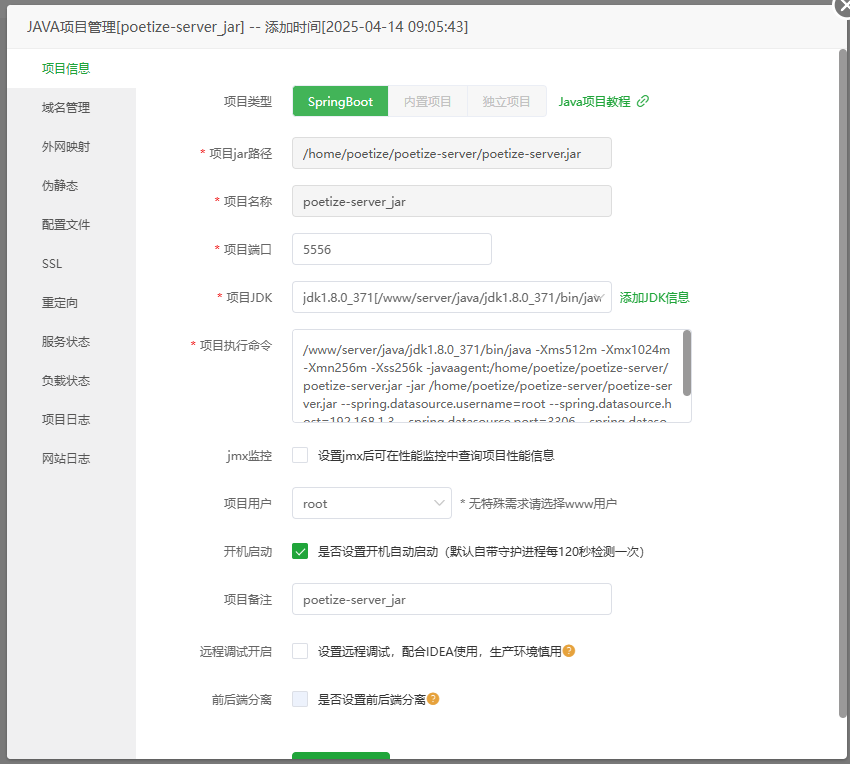Click the external link icon beside Java项目教程
This screenshot has width=850, height=764.
643,101
